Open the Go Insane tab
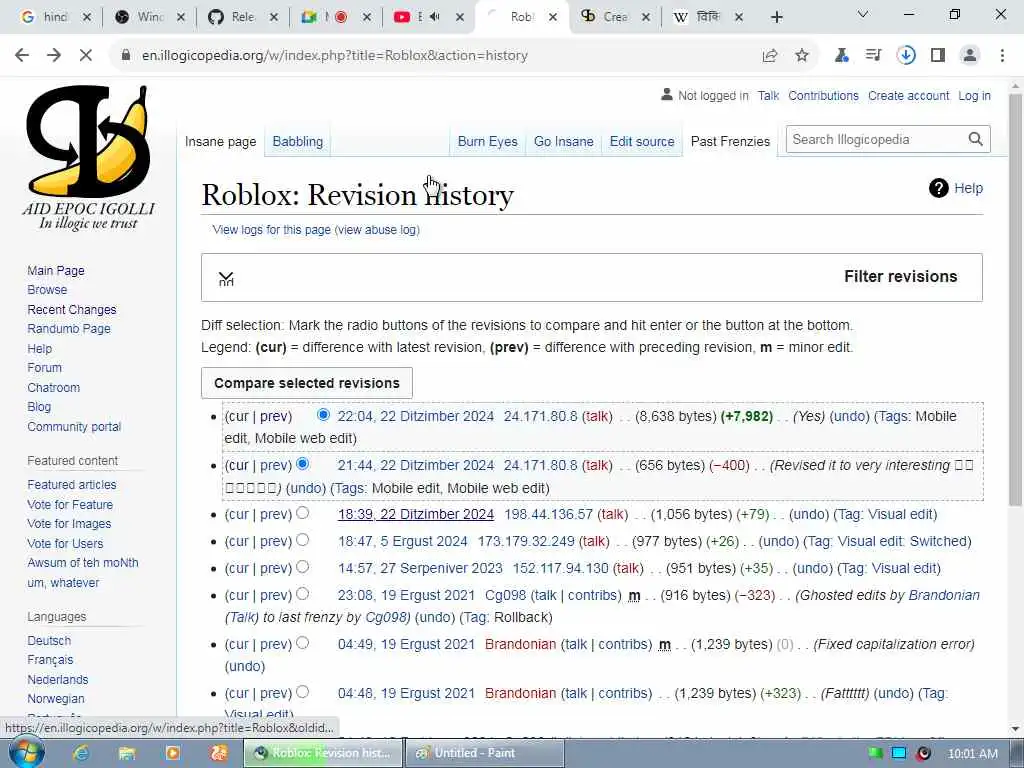This screenshot has width=1024, height=768. coord(564,141)
